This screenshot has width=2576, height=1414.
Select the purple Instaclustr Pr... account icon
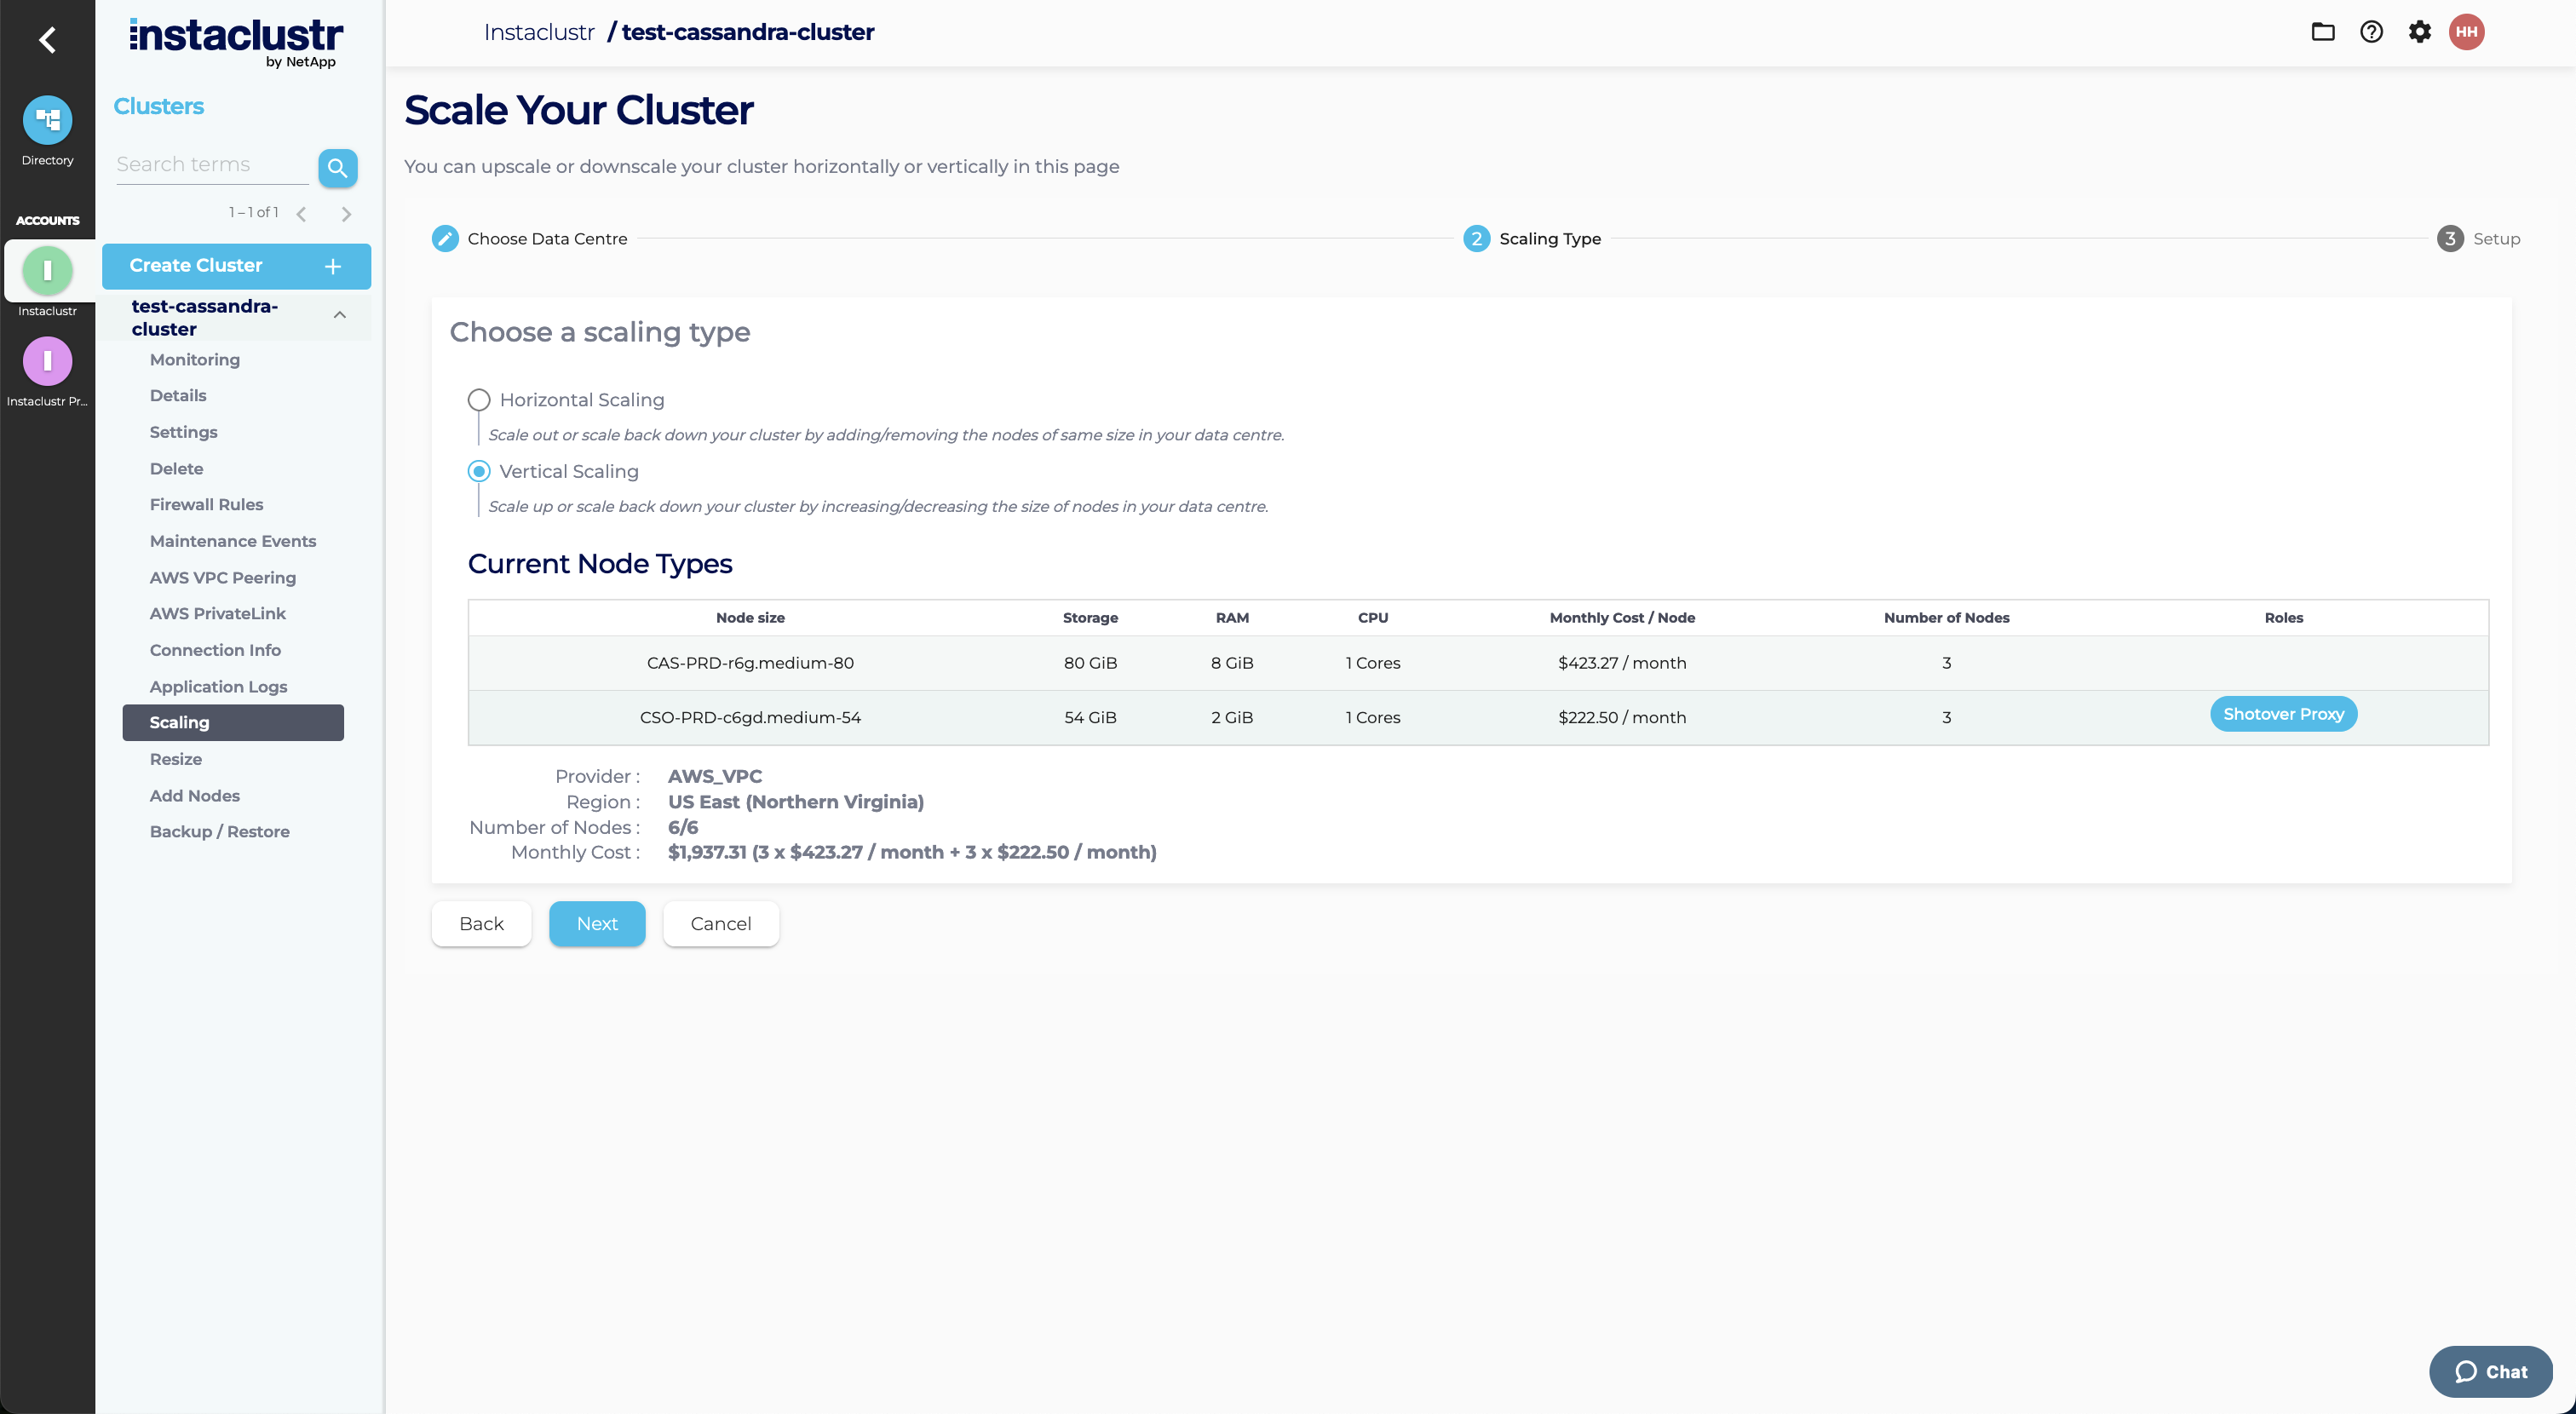[47, 361]
